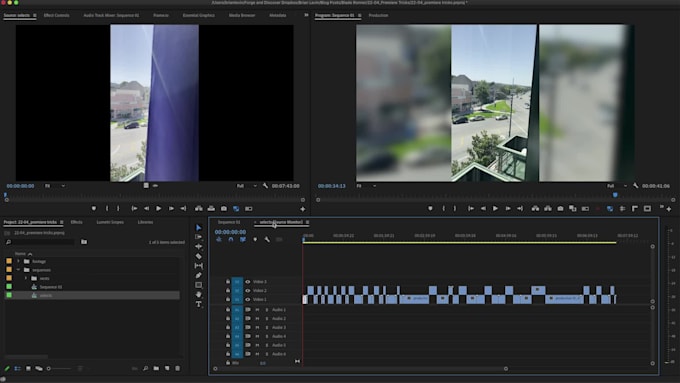Open Source monitor wrench settings
Screen dimensions: 680x383
(265, 186)
